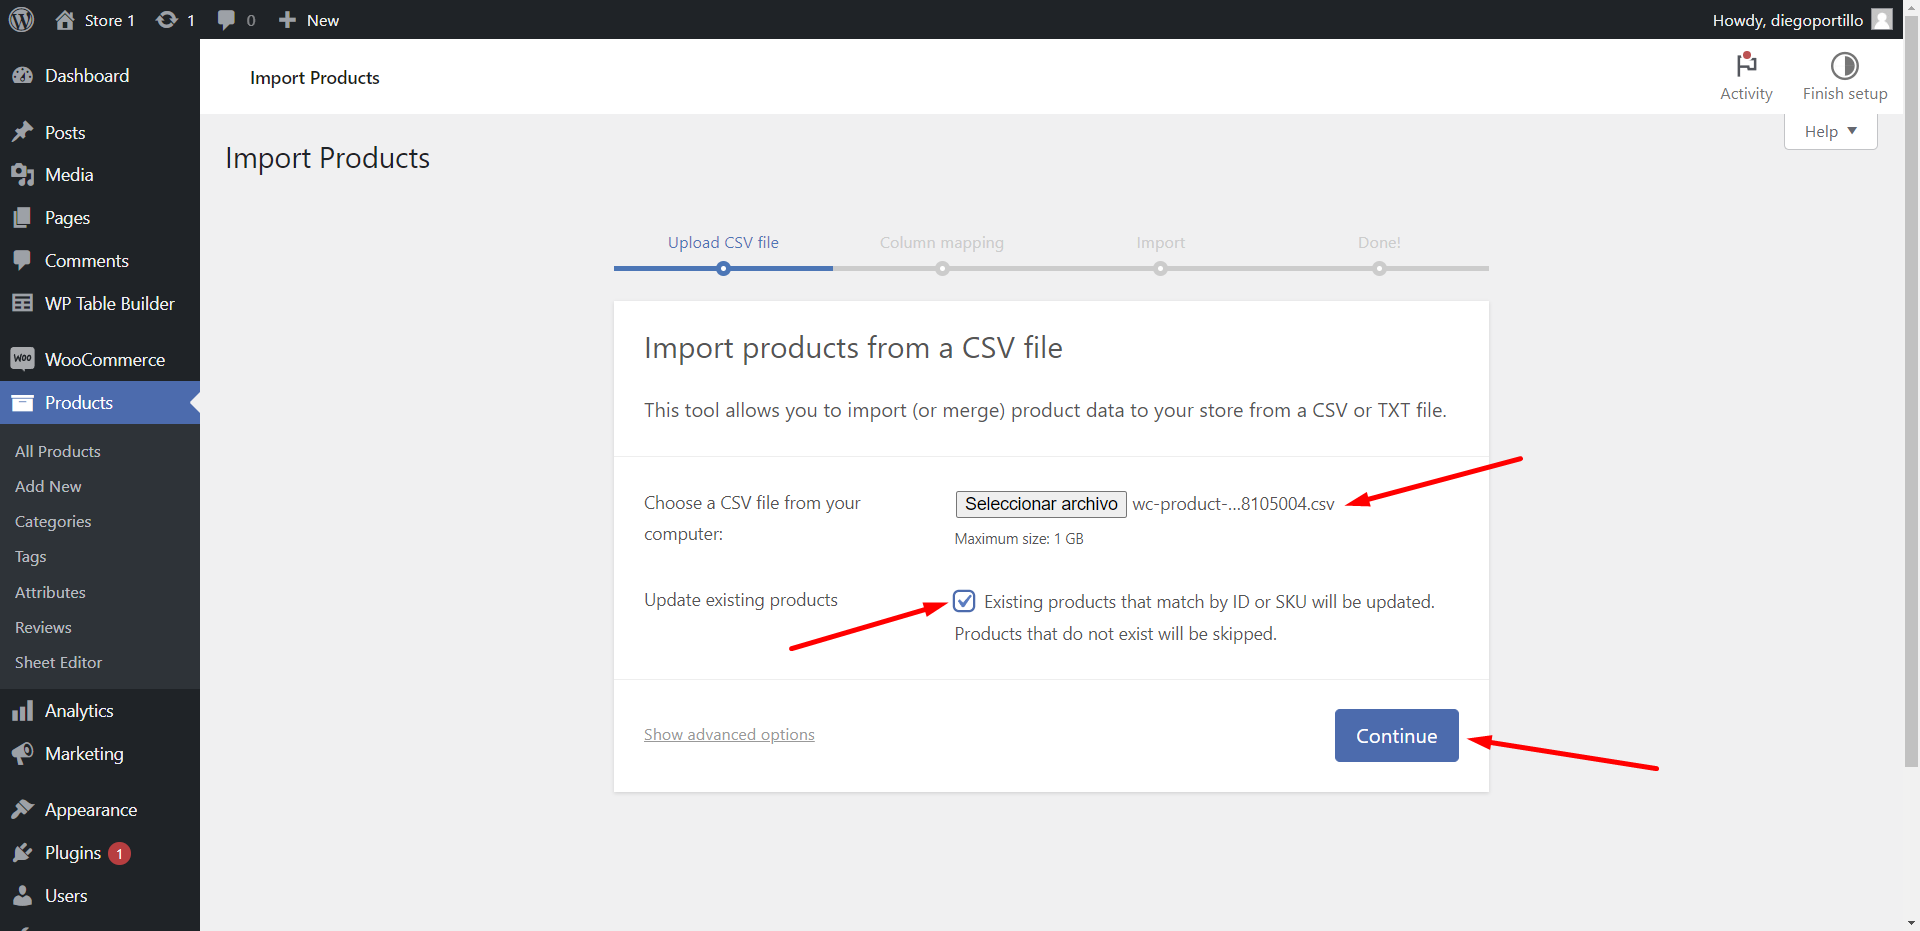Open the Store 1 home icon
Screen dimensions: 1920x931
(66, 20)
